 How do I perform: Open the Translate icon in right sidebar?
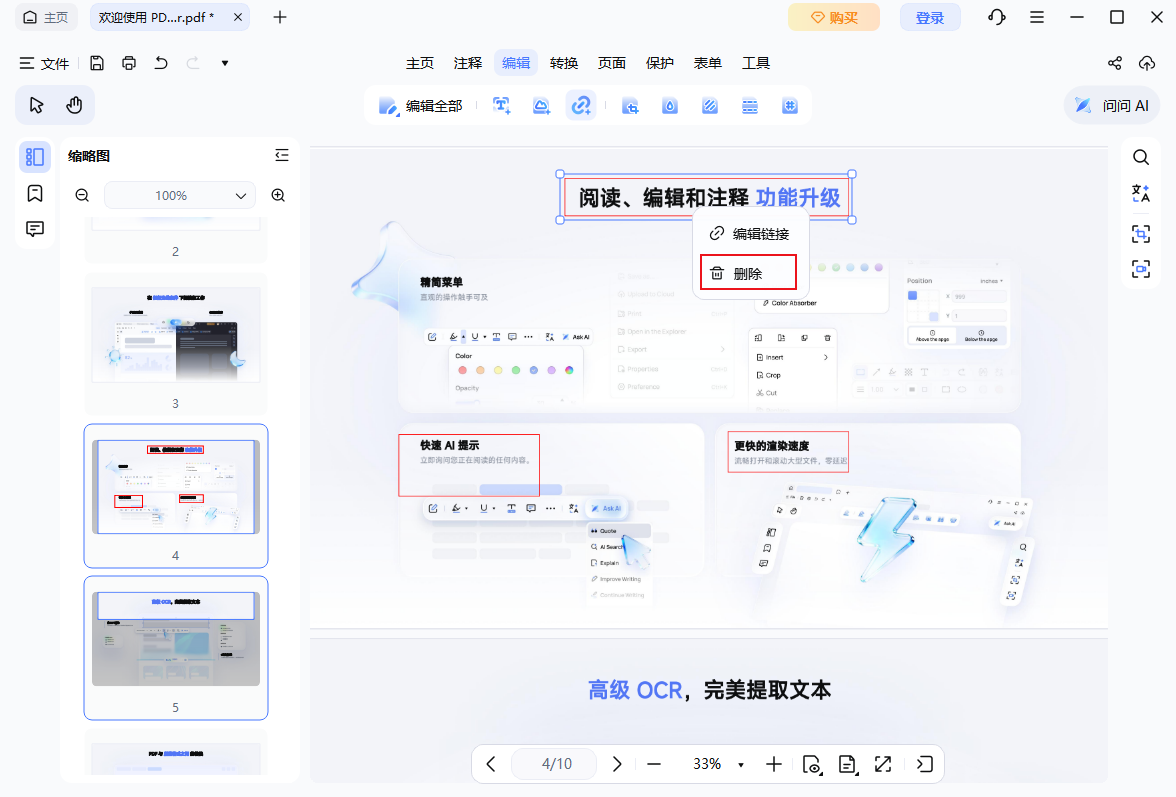pos(1141,193)
